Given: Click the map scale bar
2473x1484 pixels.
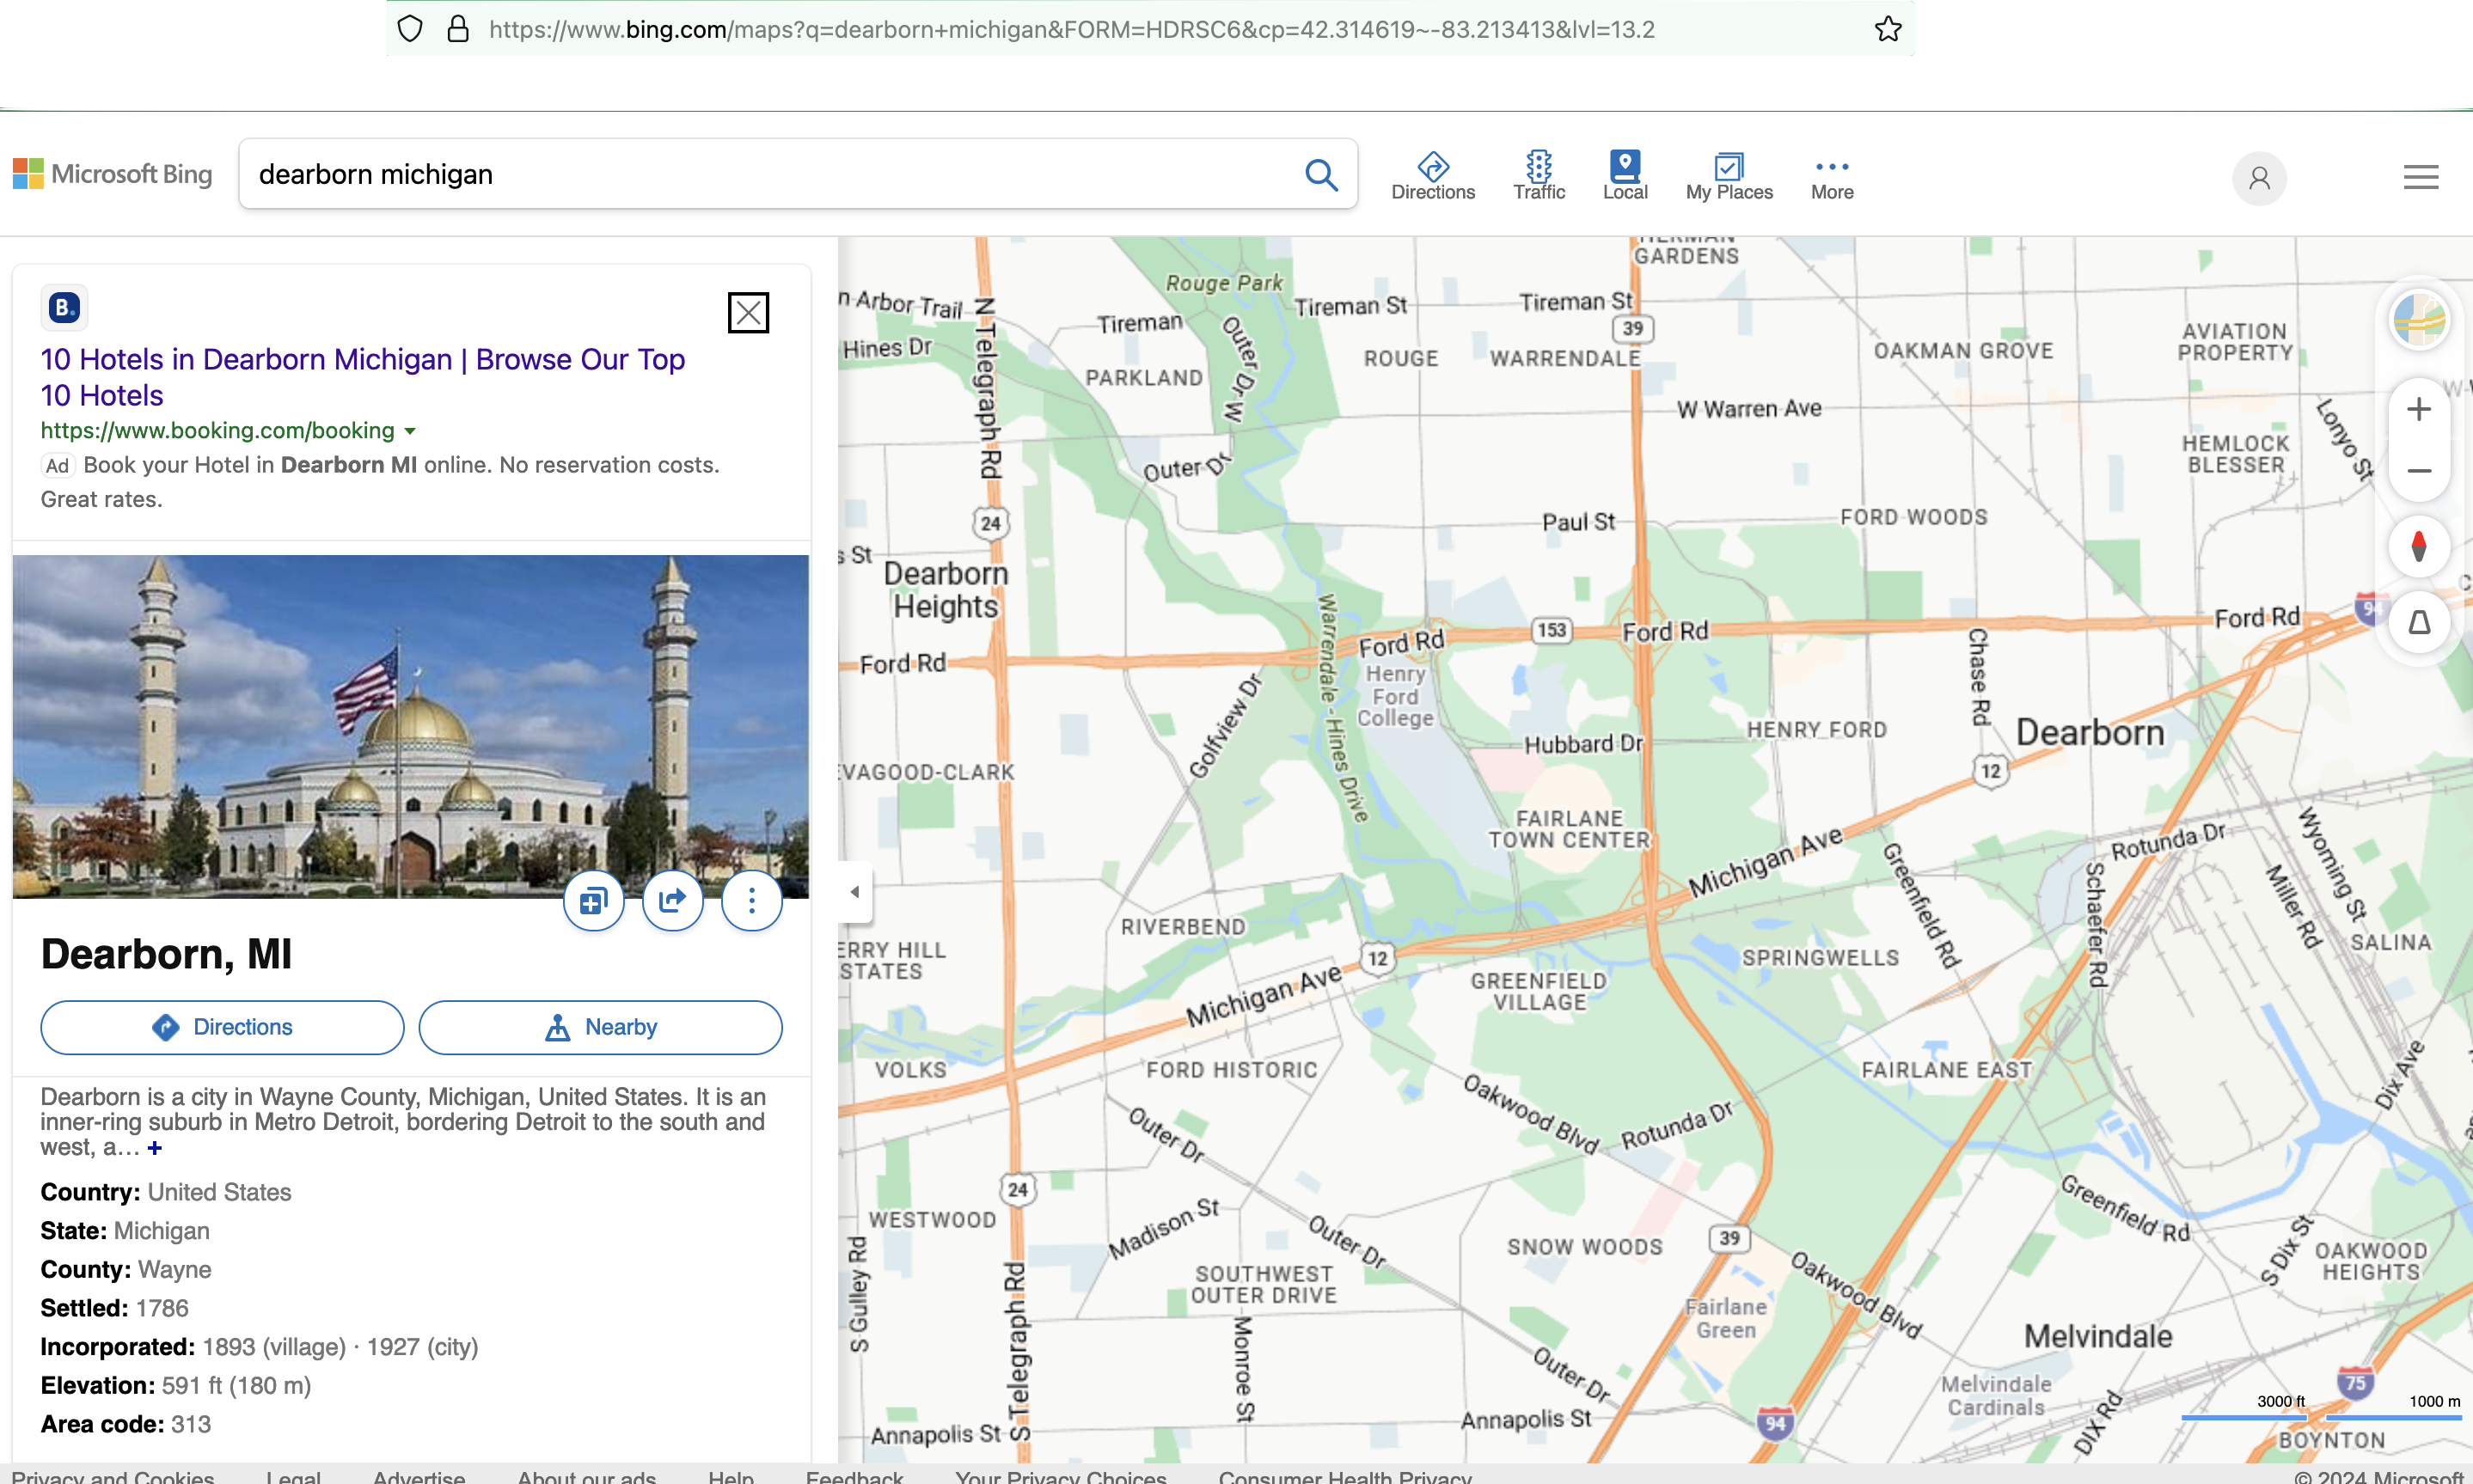Looking at the screenshot, I should pyautogui.click(x=2320, y=1409).
